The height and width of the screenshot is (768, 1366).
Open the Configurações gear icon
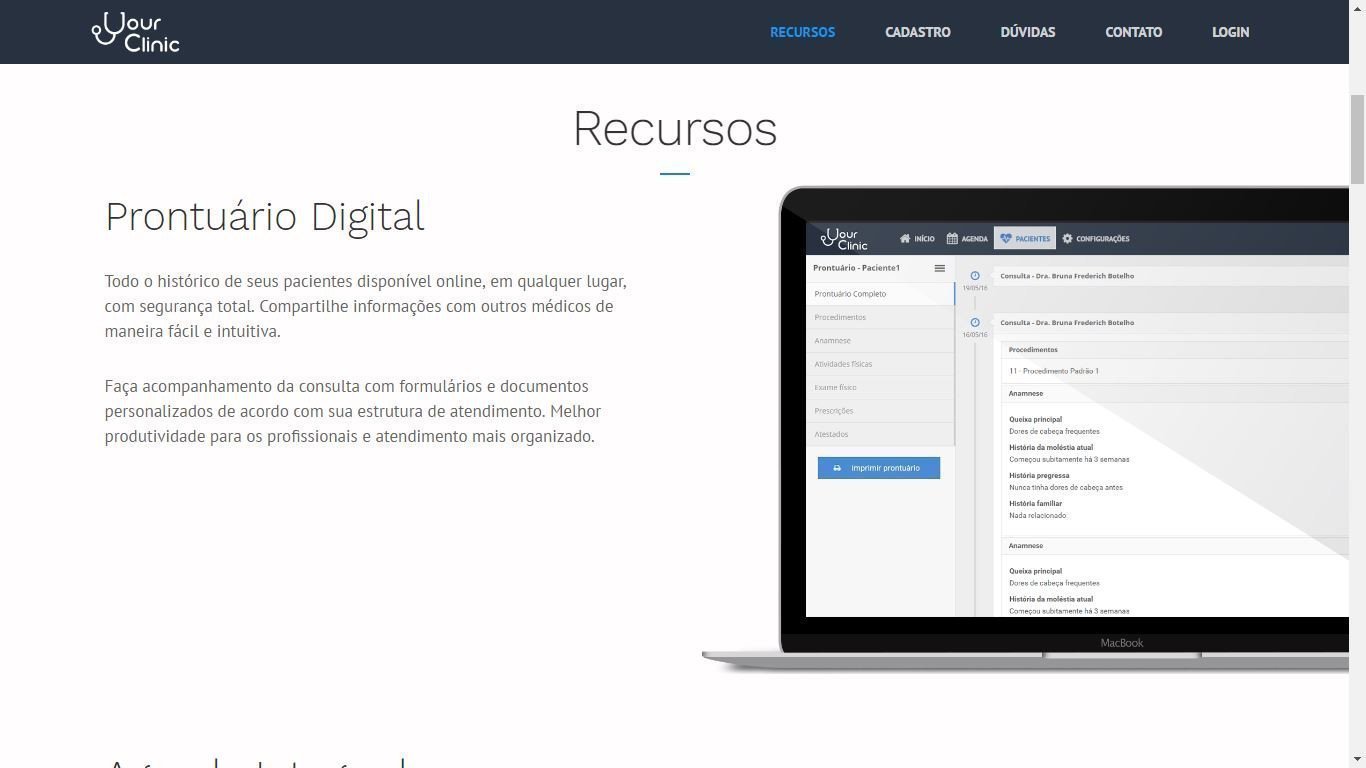pos(1067,239)
